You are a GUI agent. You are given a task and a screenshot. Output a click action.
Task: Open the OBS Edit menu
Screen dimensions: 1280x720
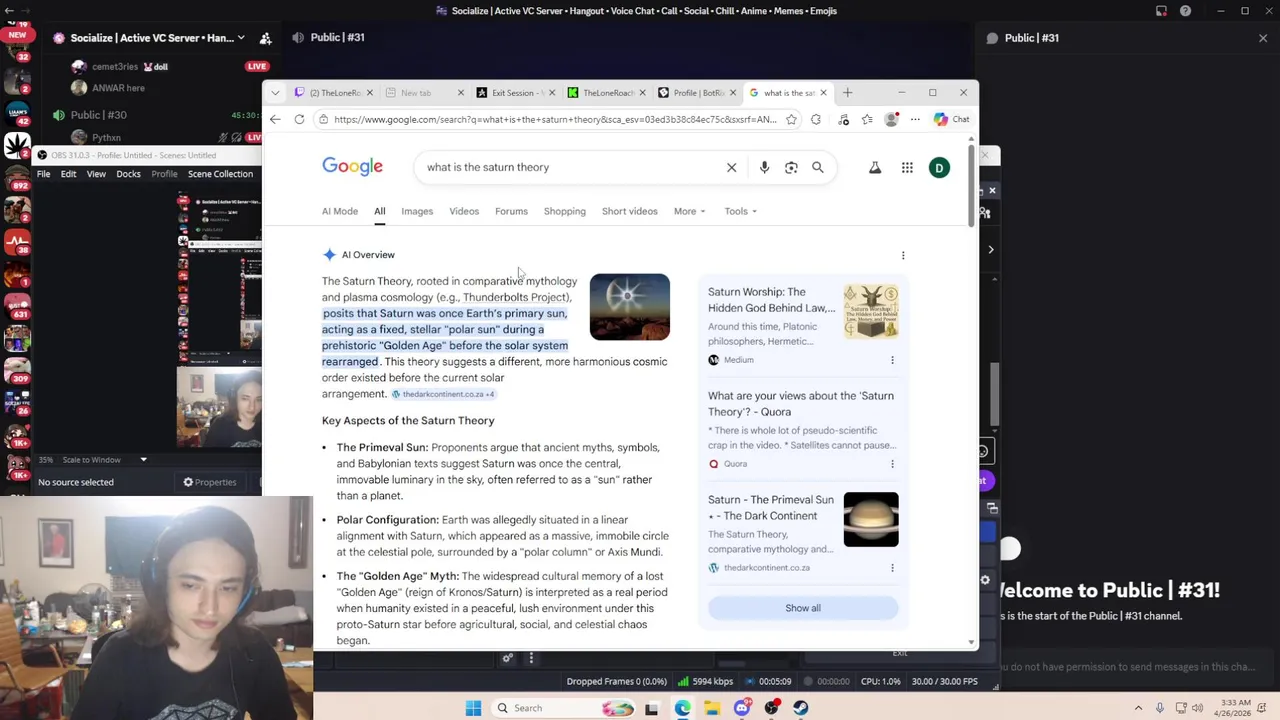click(68, 174)
